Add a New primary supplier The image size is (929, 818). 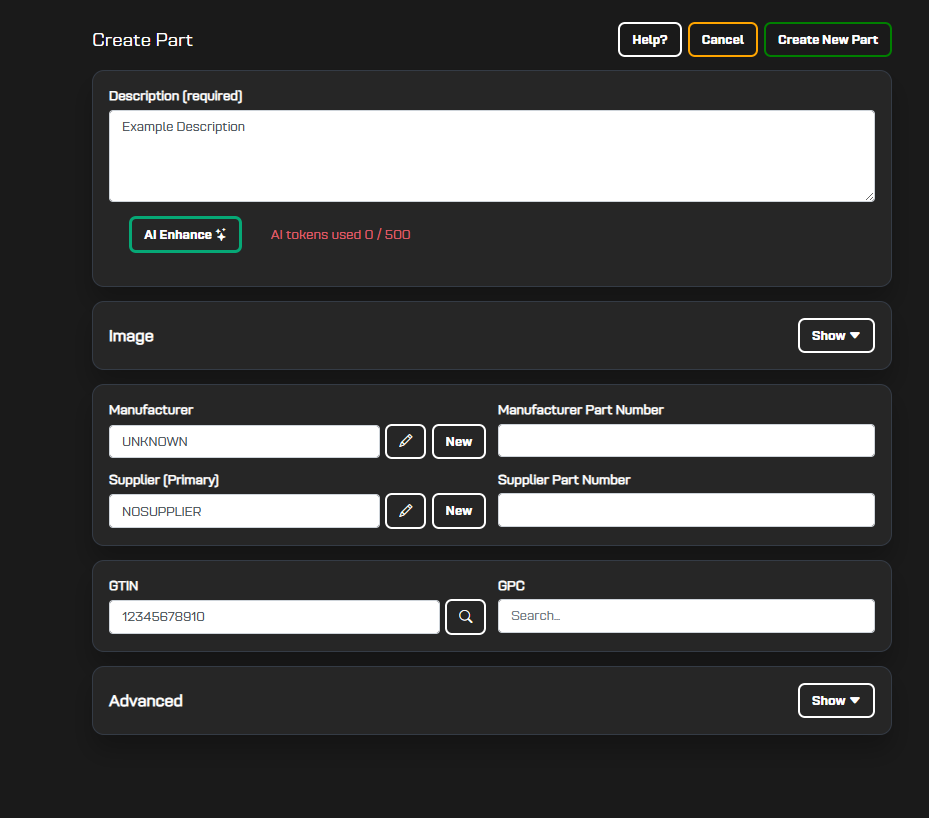459,511
